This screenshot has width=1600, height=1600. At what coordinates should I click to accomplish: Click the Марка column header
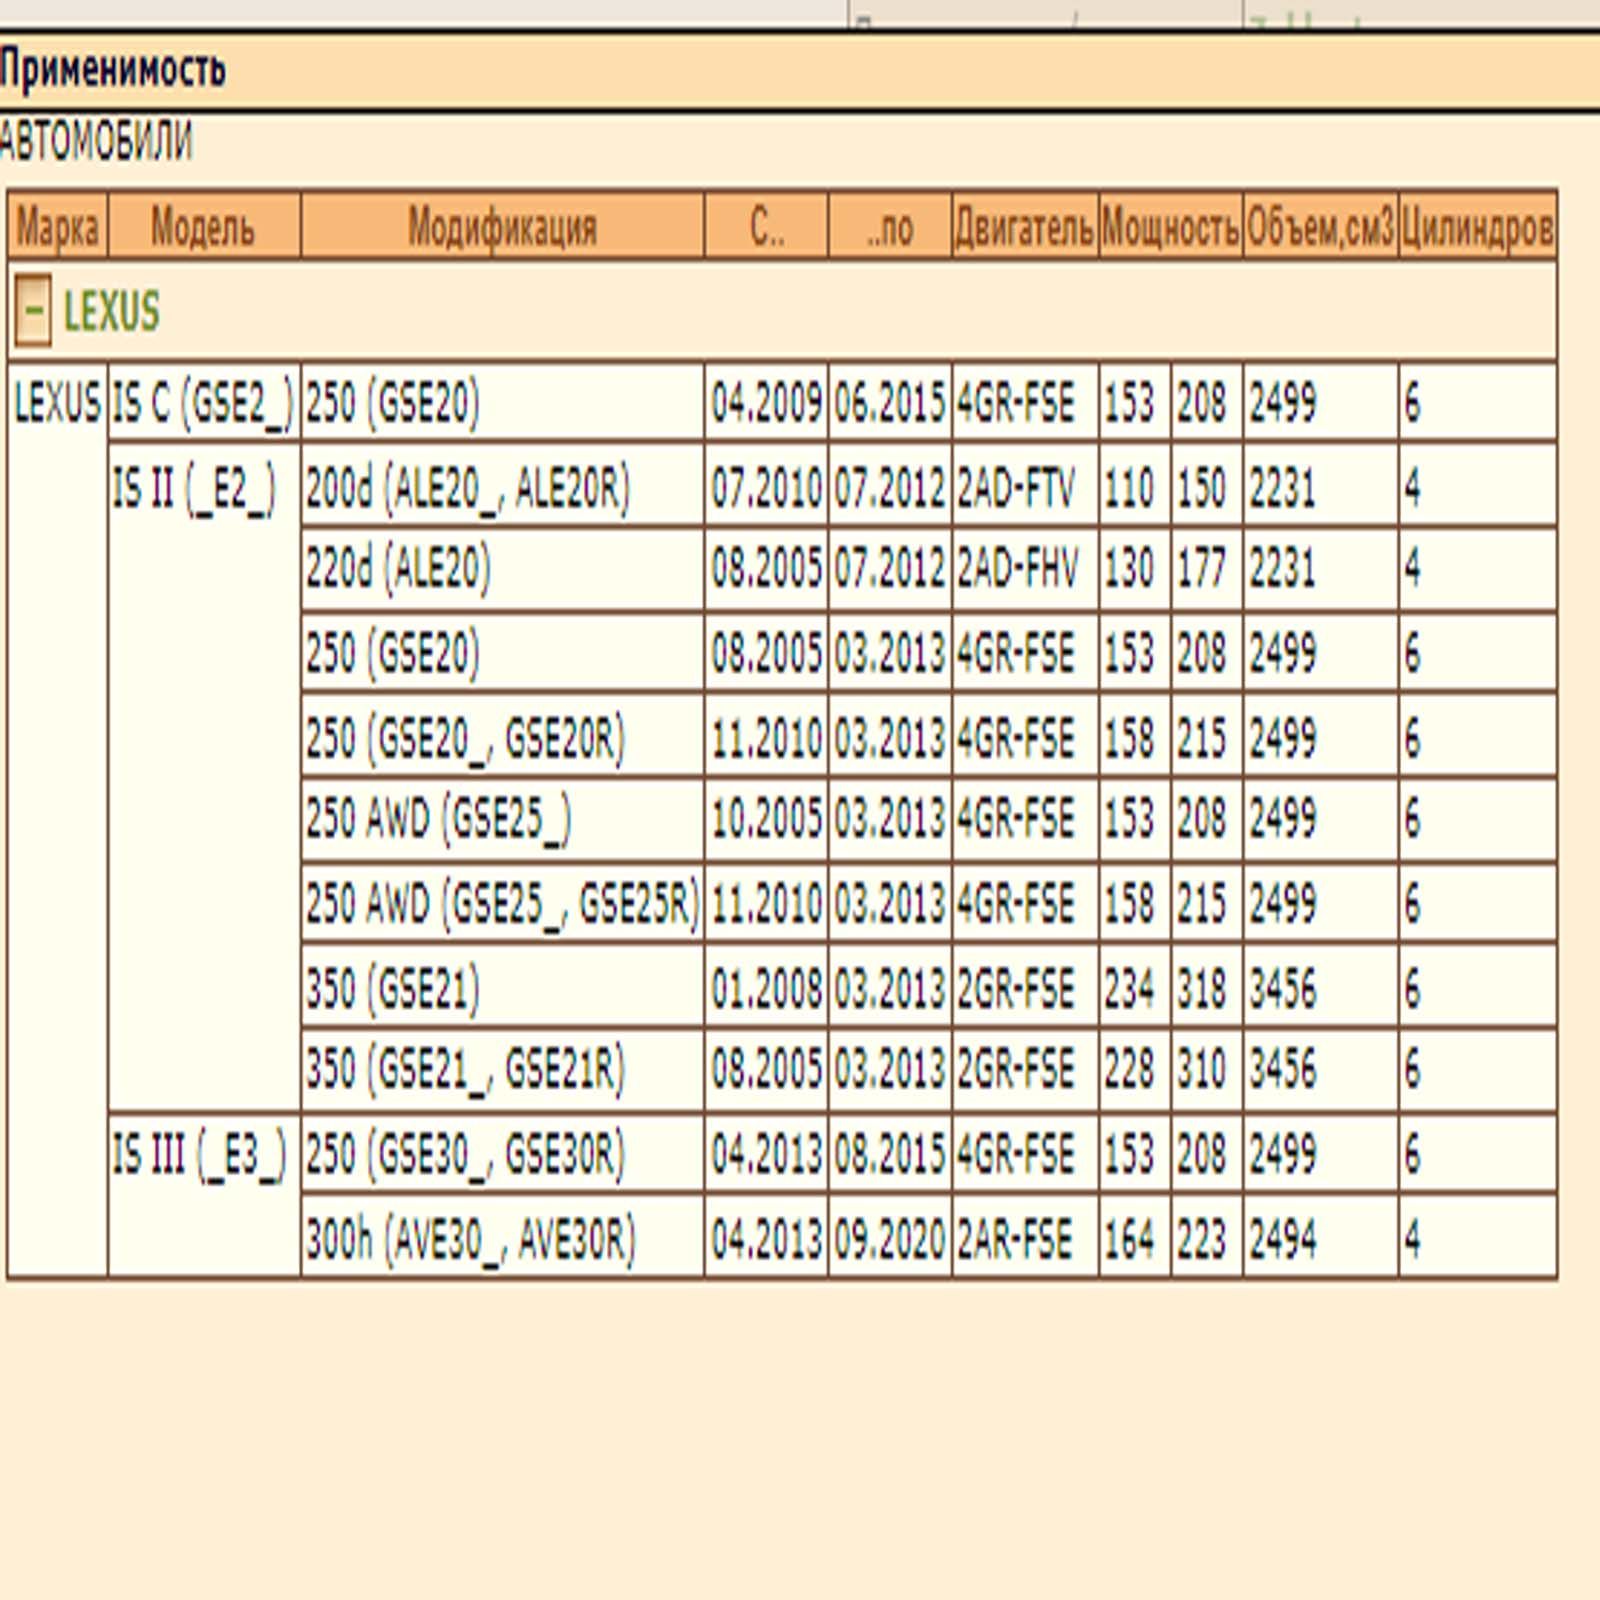pyautogui.click(x=57, y=227)
